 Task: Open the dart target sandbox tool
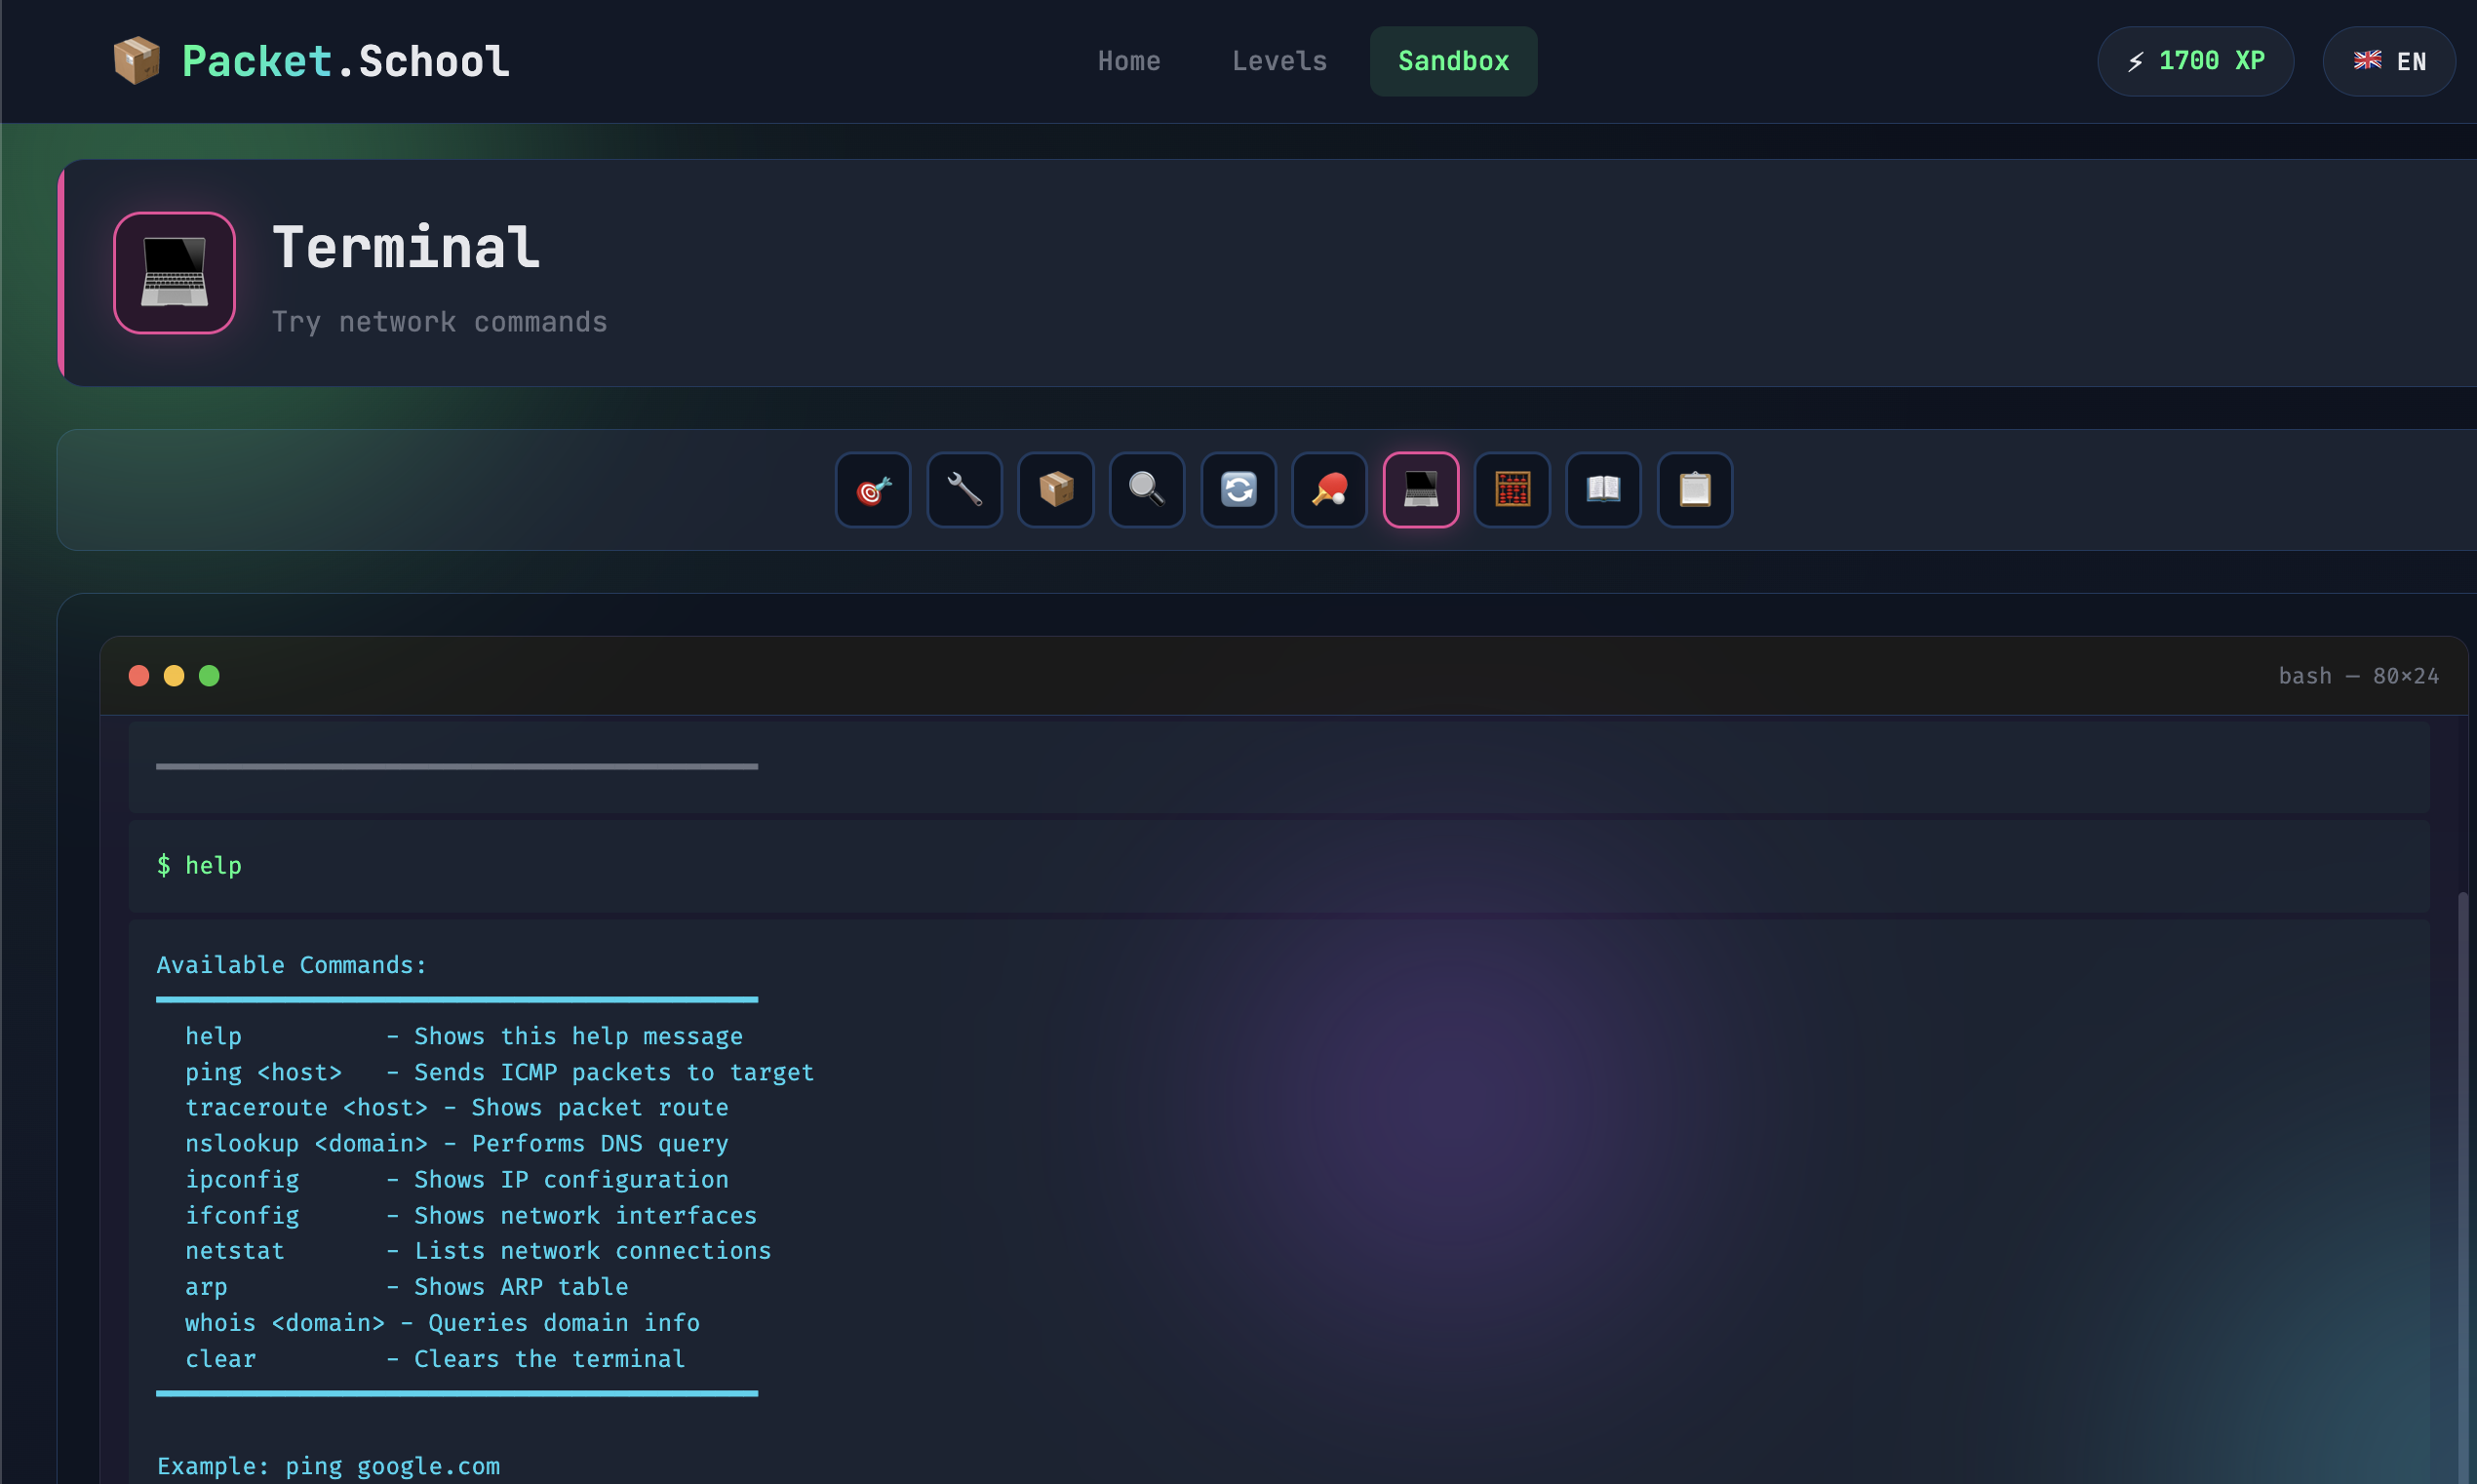[873, 490]
